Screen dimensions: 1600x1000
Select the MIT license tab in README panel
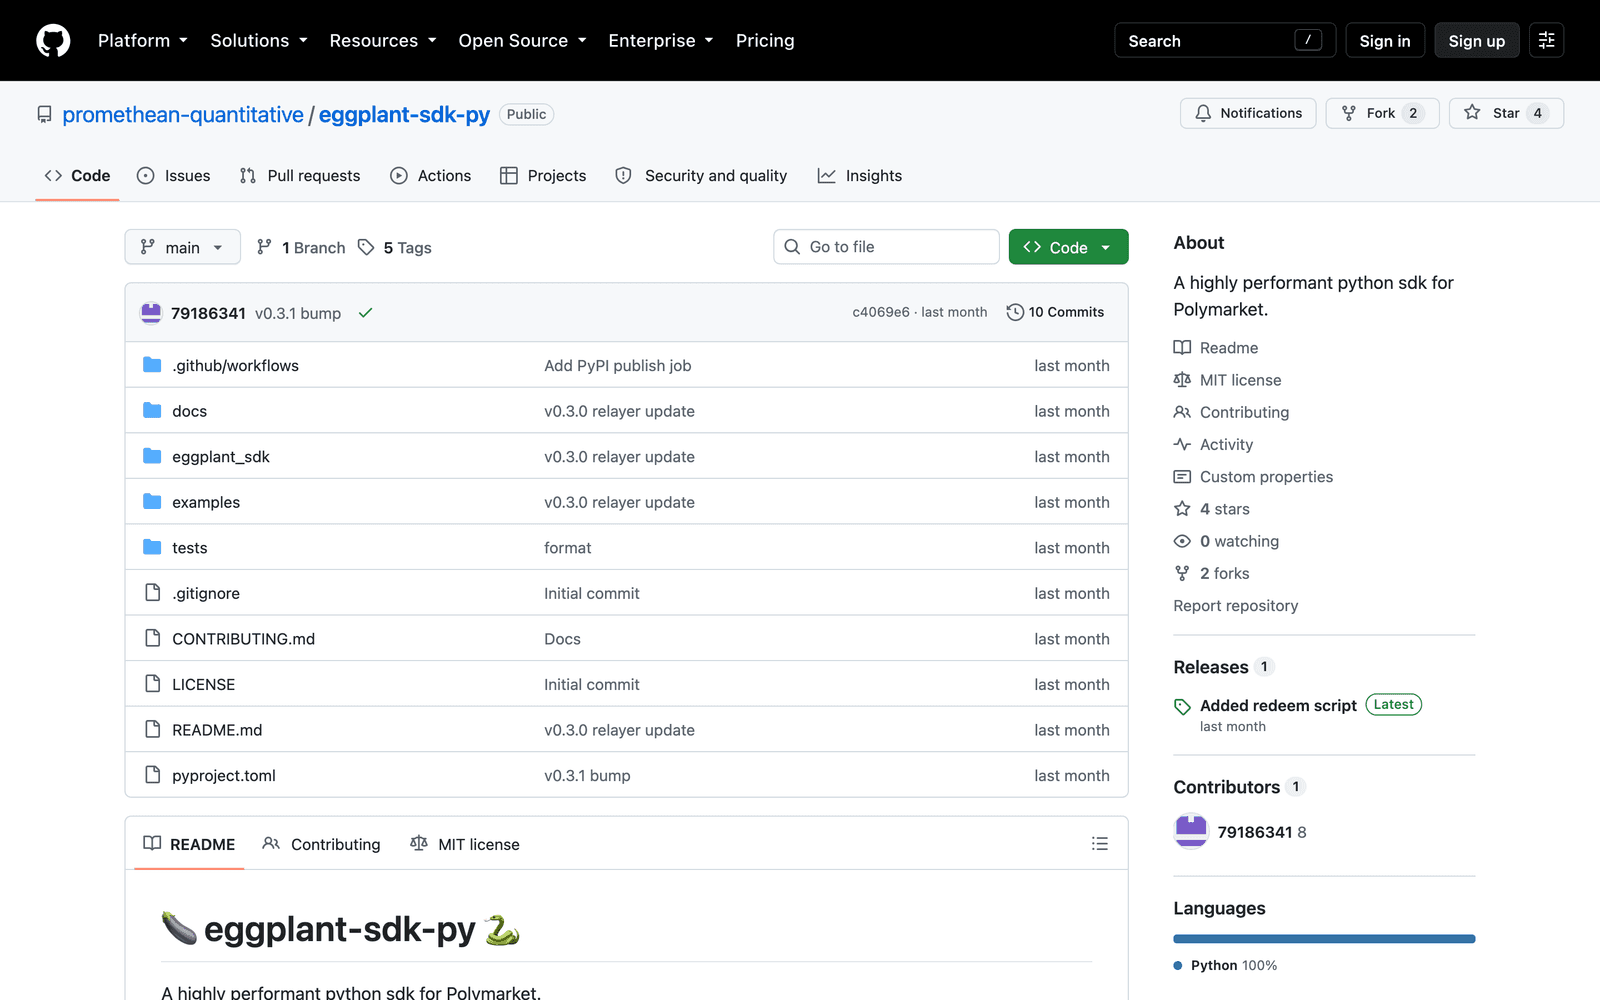pos(465,844)
